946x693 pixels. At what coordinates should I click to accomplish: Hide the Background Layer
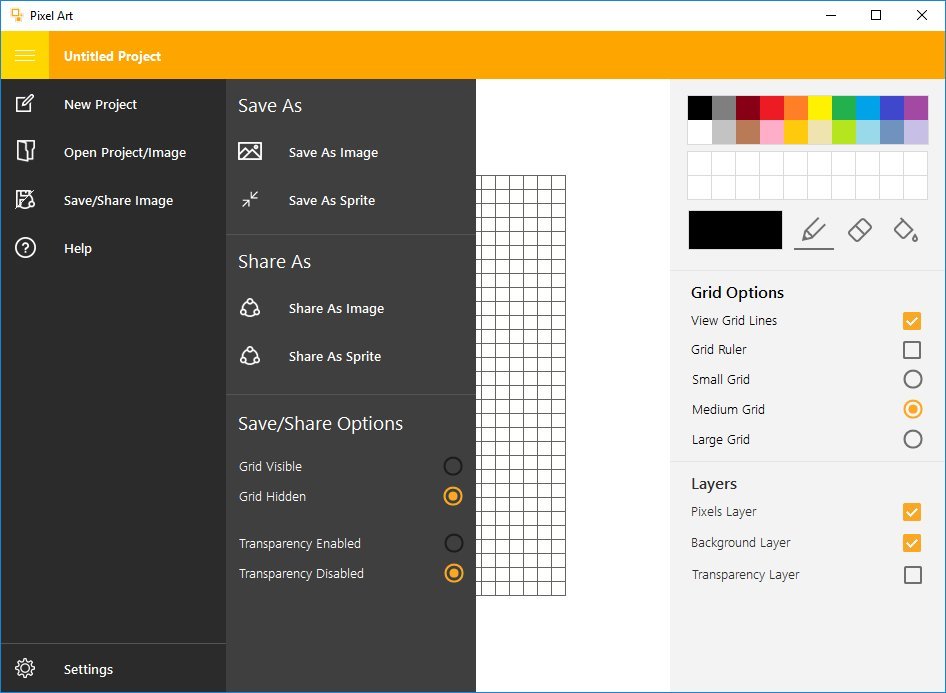(912, 543)
